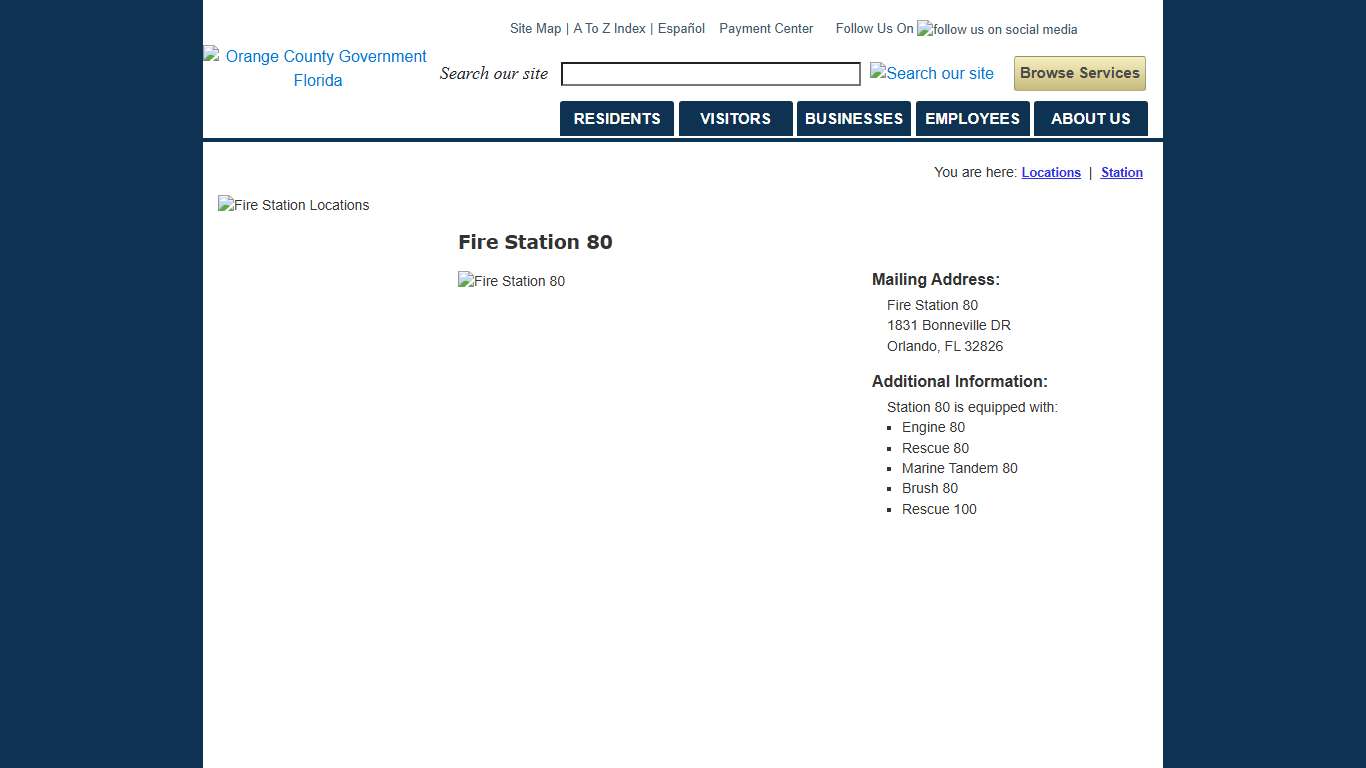Screen dimensions: 1366x768
Task: Click the Locations breadcrumb link
Action: click(1051, 173)
